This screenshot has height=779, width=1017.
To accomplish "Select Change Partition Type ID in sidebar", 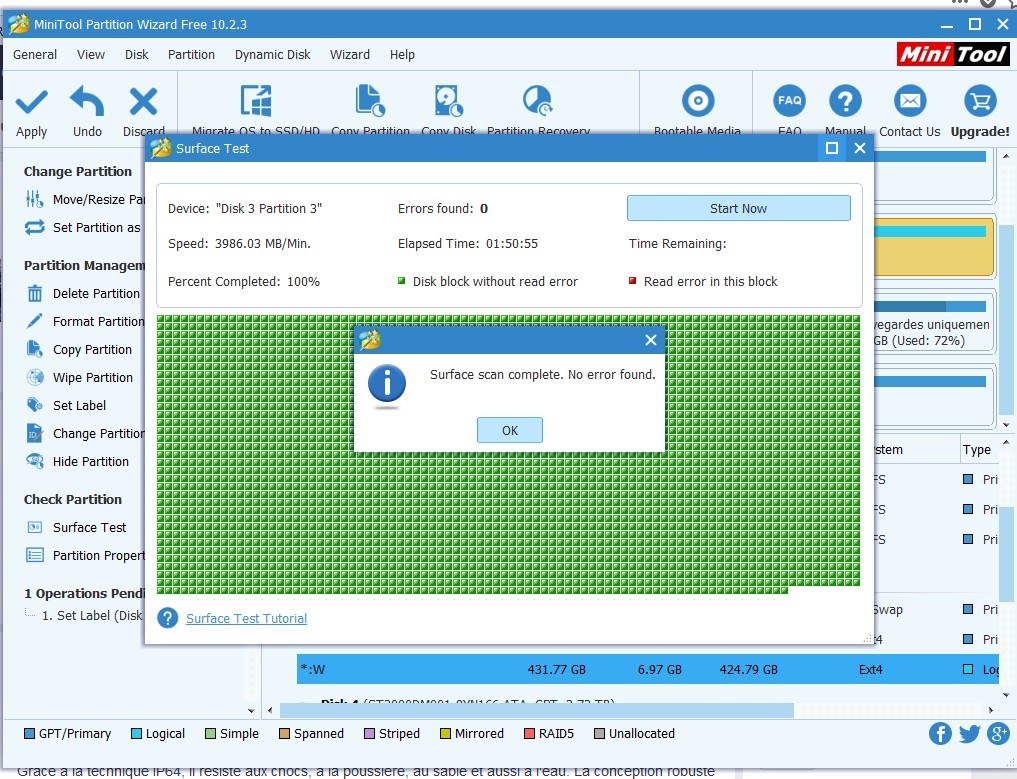I will point(84,433).
